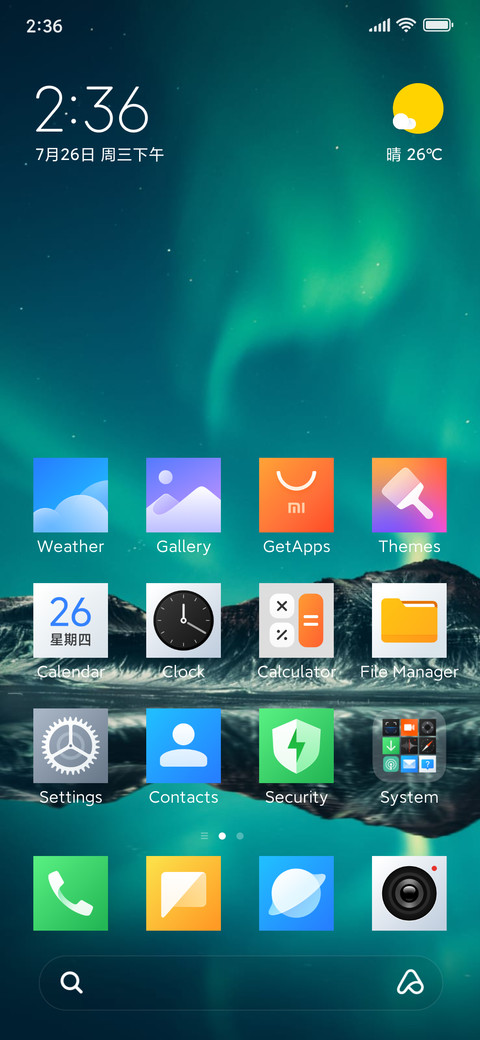480x1040 pixels.
Task: Tap the battery status icon
Action: pos(438,25)
